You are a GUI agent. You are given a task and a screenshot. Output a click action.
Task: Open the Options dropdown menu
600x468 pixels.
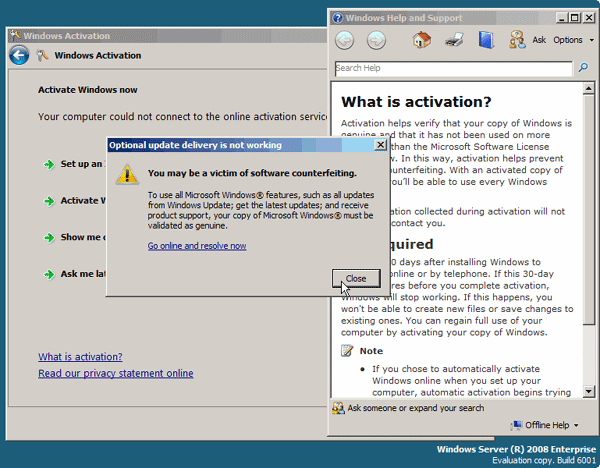point(571,41)
